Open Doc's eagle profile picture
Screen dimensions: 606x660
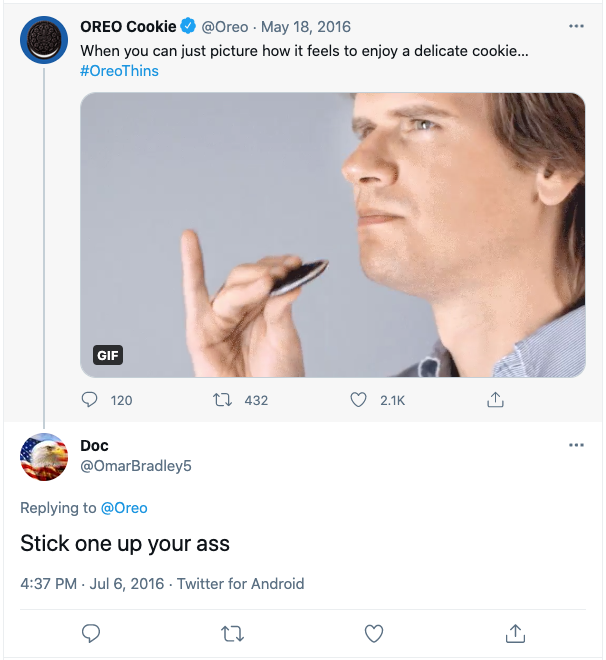tap(44, 458)
